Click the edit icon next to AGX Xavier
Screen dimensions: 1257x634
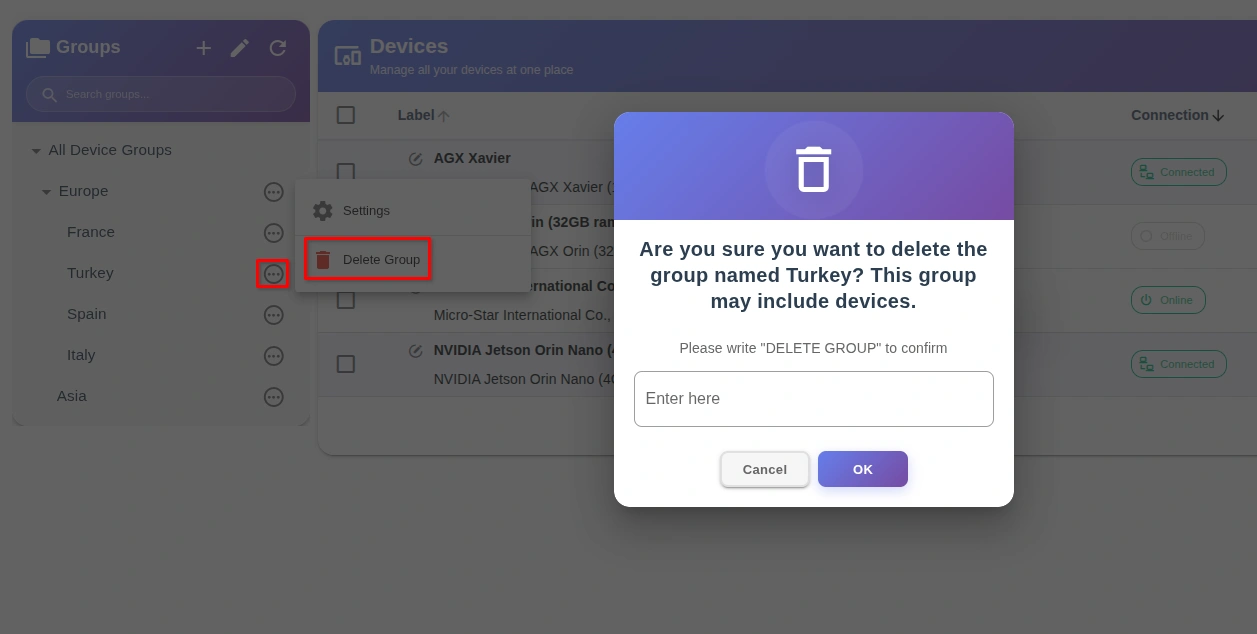(417, 157)
